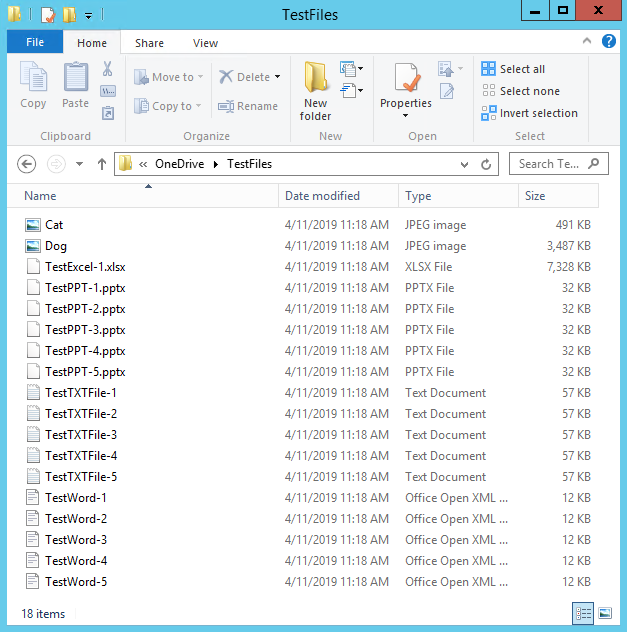627x632 pixels.
Task: Click the Help question mark icon
Action: [609, 42]
